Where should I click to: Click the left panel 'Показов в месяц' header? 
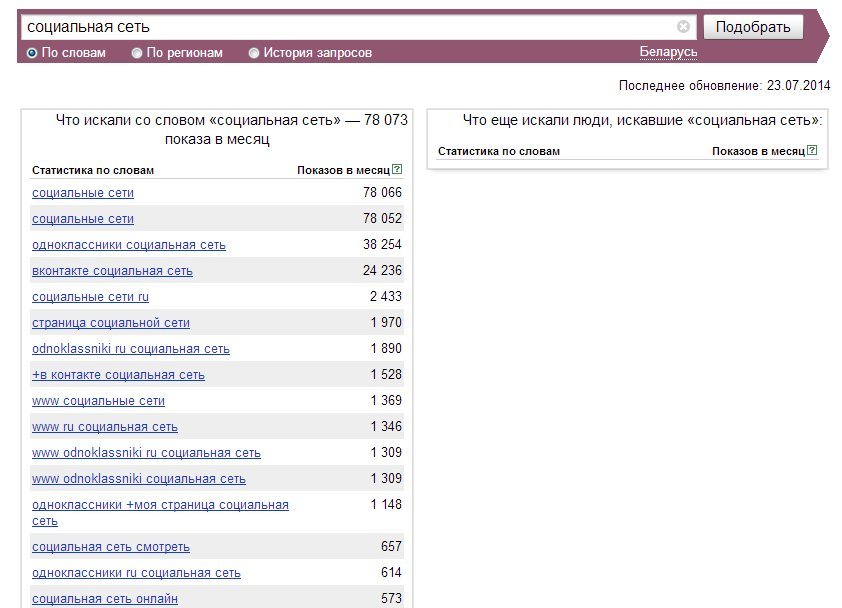pyautogui.click(x=343, y=170)
